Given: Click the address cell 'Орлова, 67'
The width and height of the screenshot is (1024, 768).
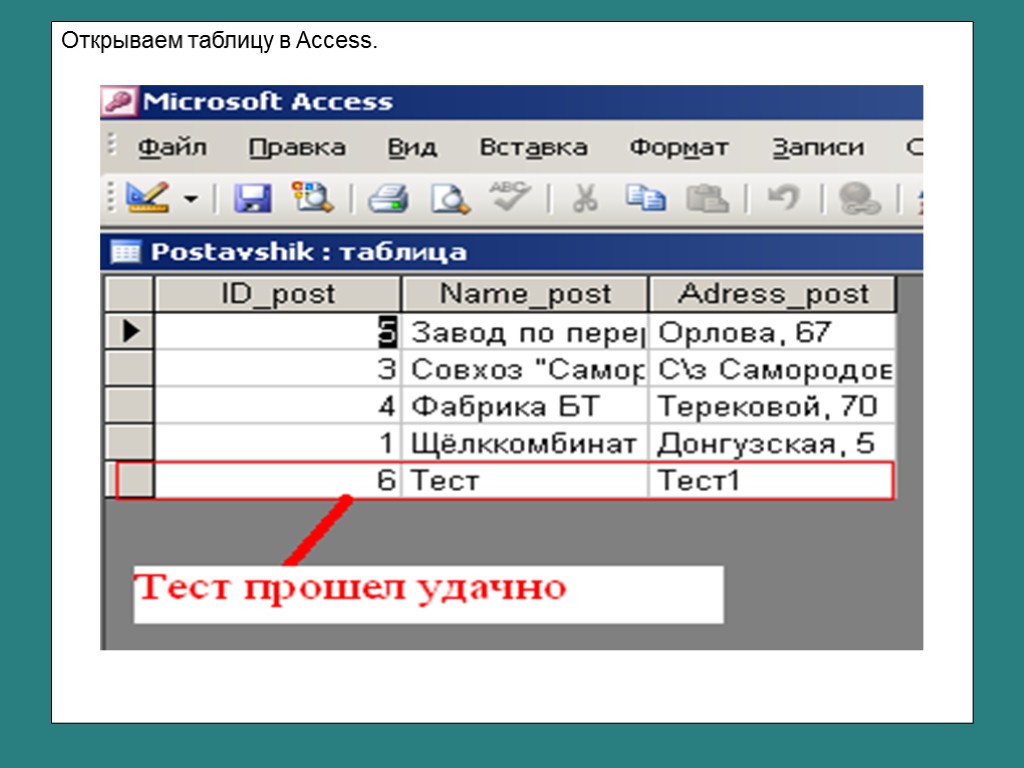Looking at the screenshot, I should (773, 331).
